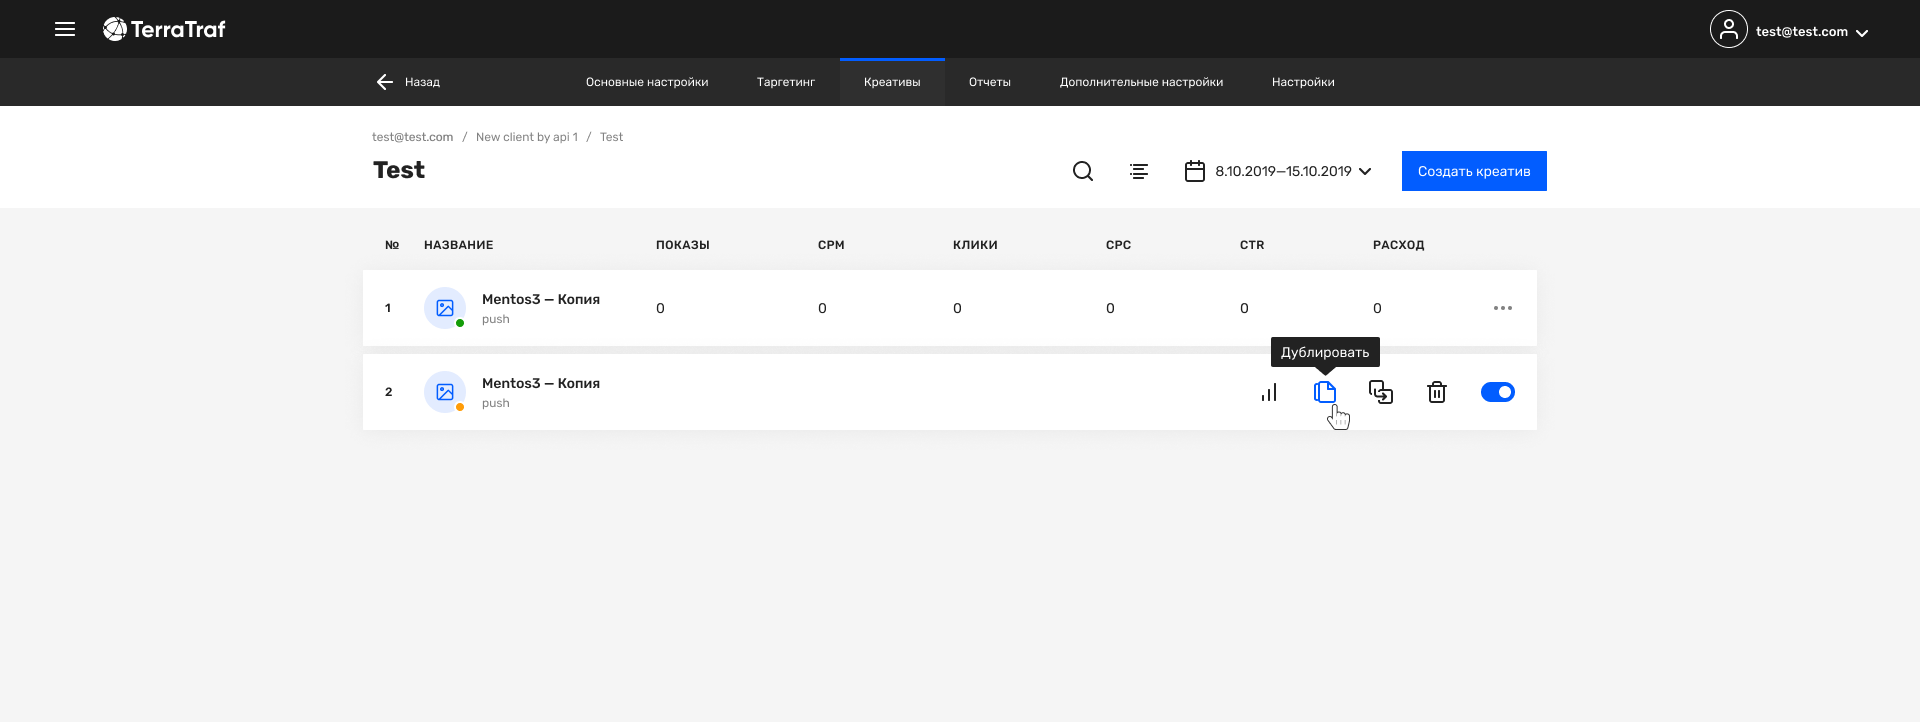Open statistics chart icon in row 2
The image size is (1920, 722).
1269,392
